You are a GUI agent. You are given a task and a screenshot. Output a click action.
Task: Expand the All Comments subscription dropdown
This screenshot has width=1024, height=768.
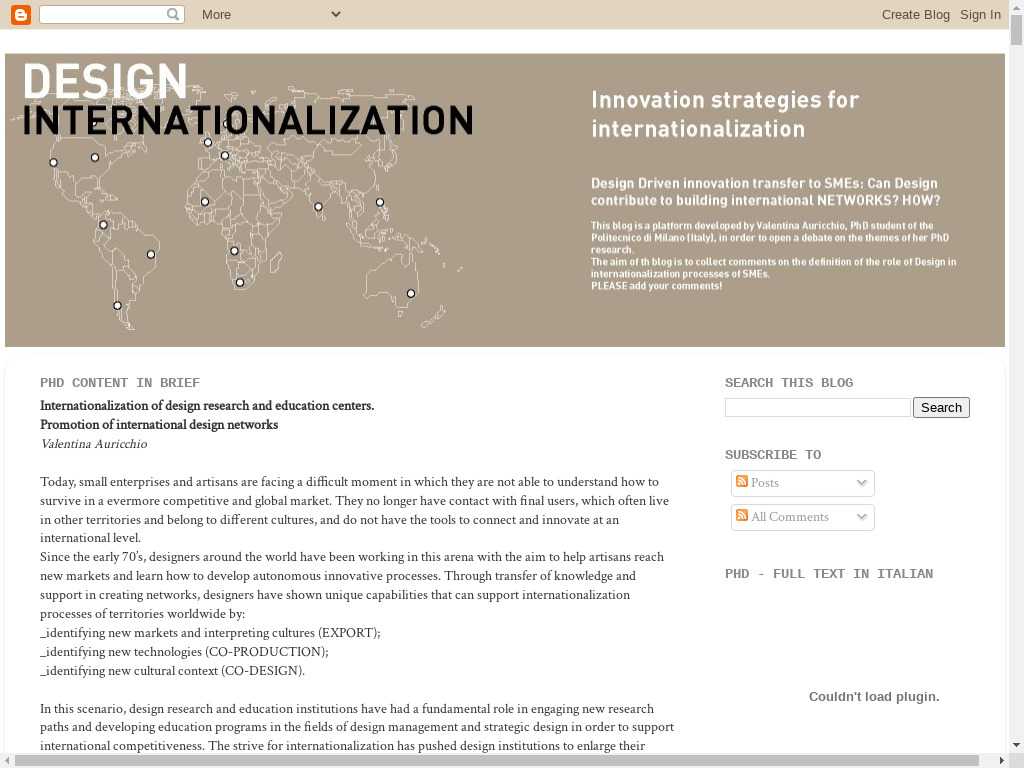tap(861, 517)
